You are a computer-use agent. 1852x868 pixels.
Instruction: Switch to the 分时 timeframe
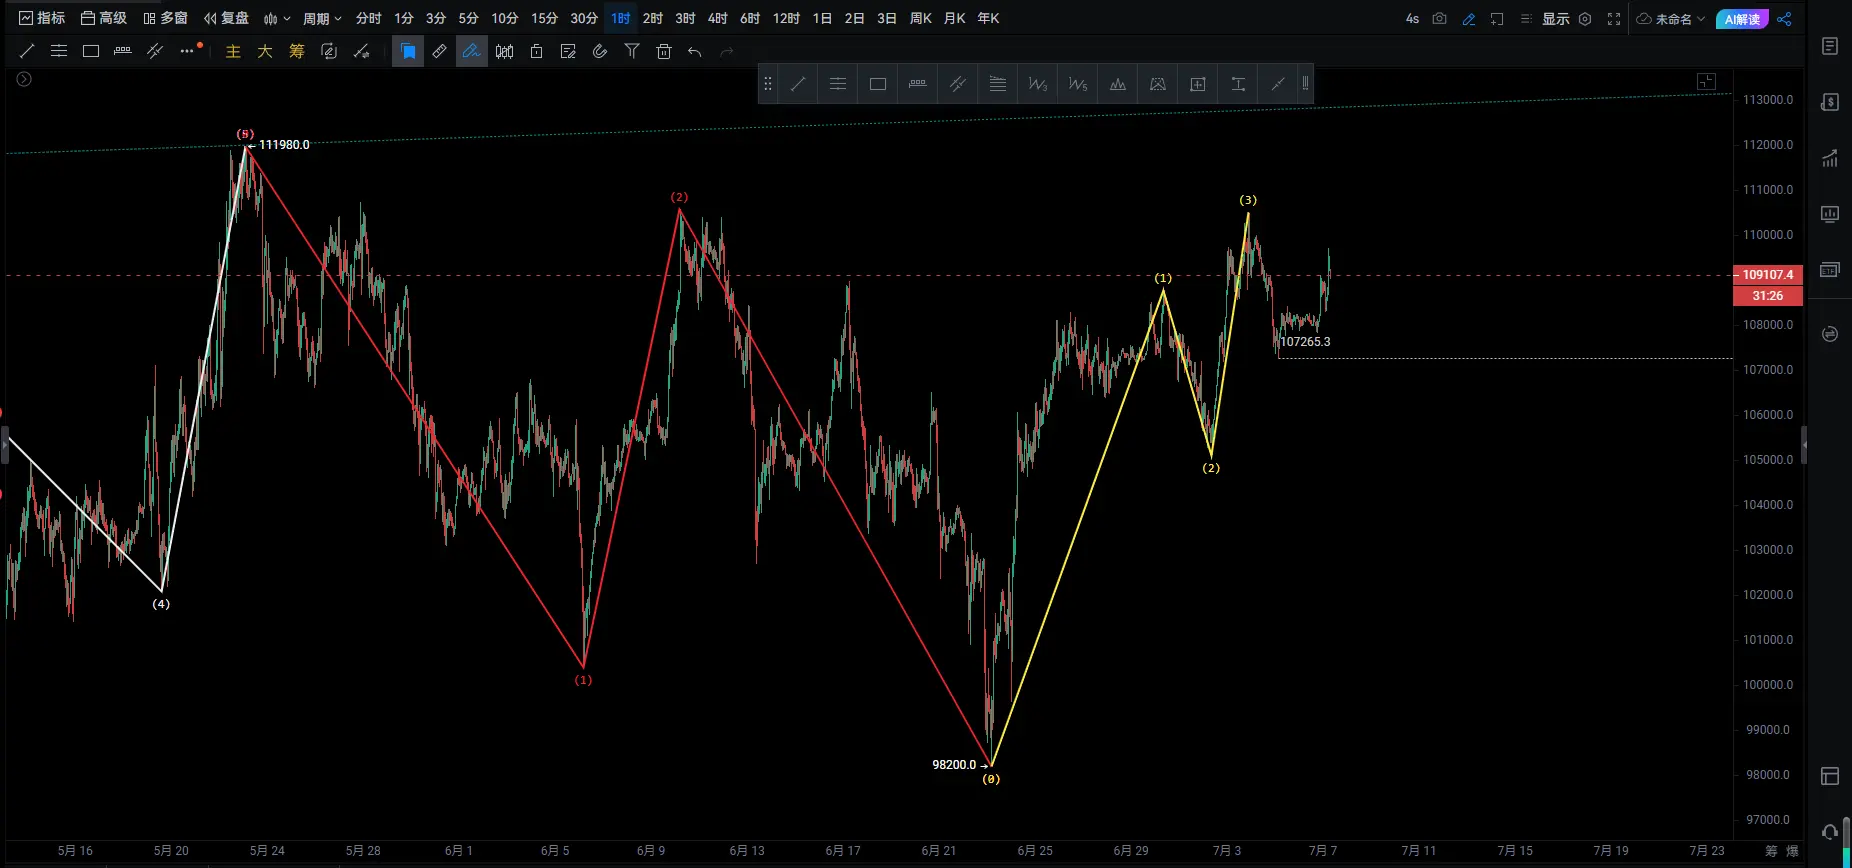coord(368,18)
